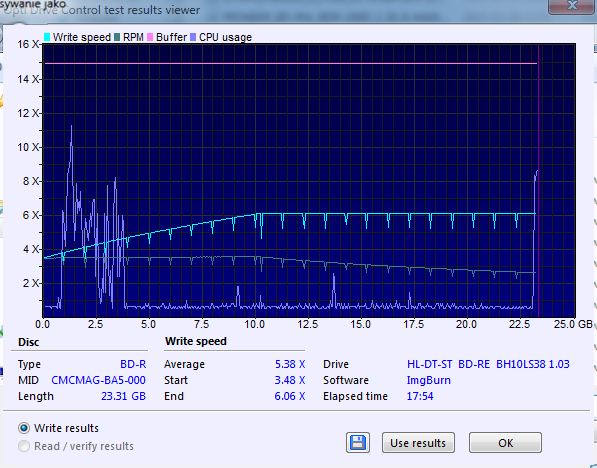Click the ImgBurn software value

point(429,380)
